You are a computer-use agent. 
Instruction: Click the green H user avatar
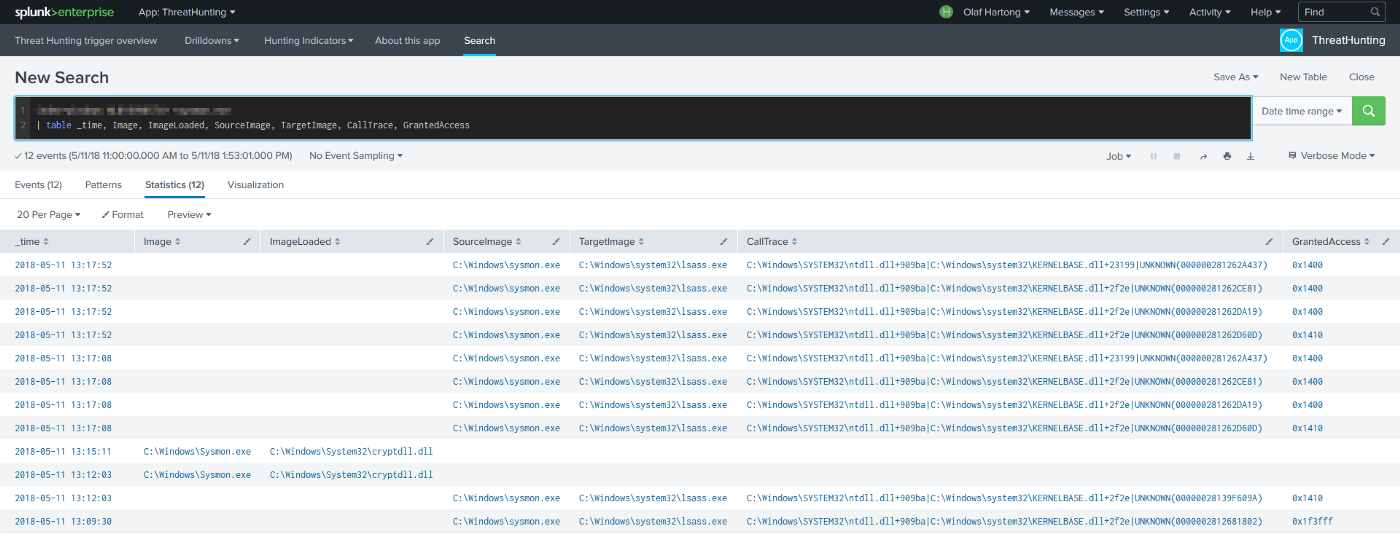tap(946, 12)
